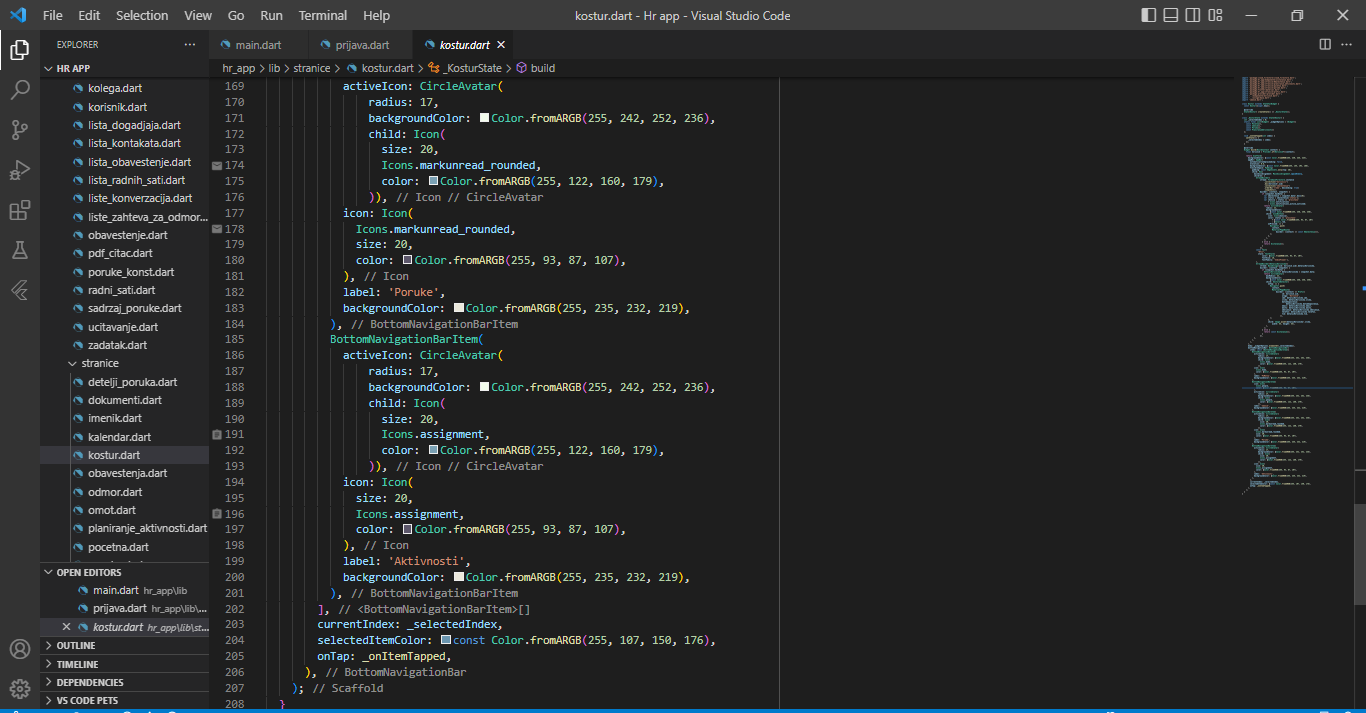Open the Search view
Viewport: 1366px width, 713px height.
(20, 90)
